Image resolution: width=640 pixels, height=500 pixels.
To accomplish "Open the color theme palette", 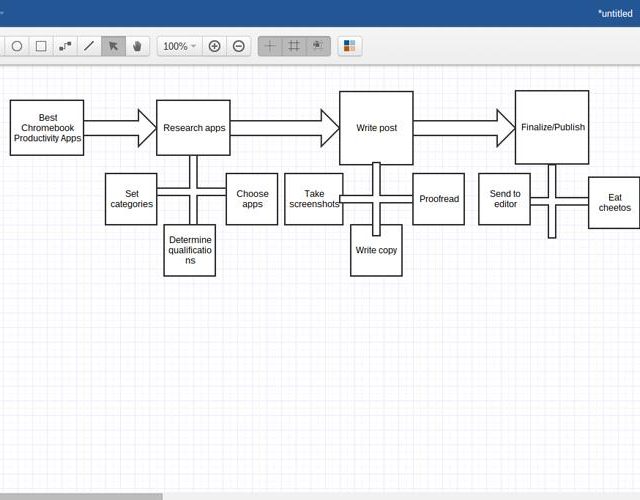I will pyautogui.click(x=349, y=46).
